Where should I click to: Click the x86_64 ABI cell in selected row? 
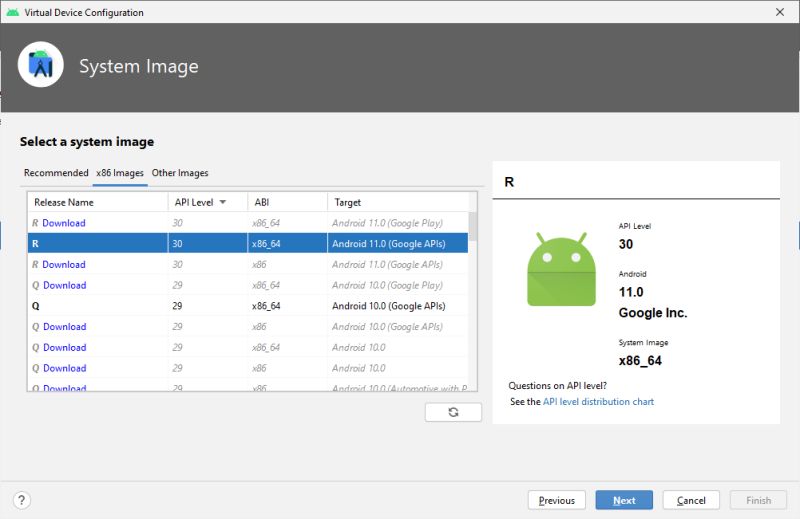point(287,243)
